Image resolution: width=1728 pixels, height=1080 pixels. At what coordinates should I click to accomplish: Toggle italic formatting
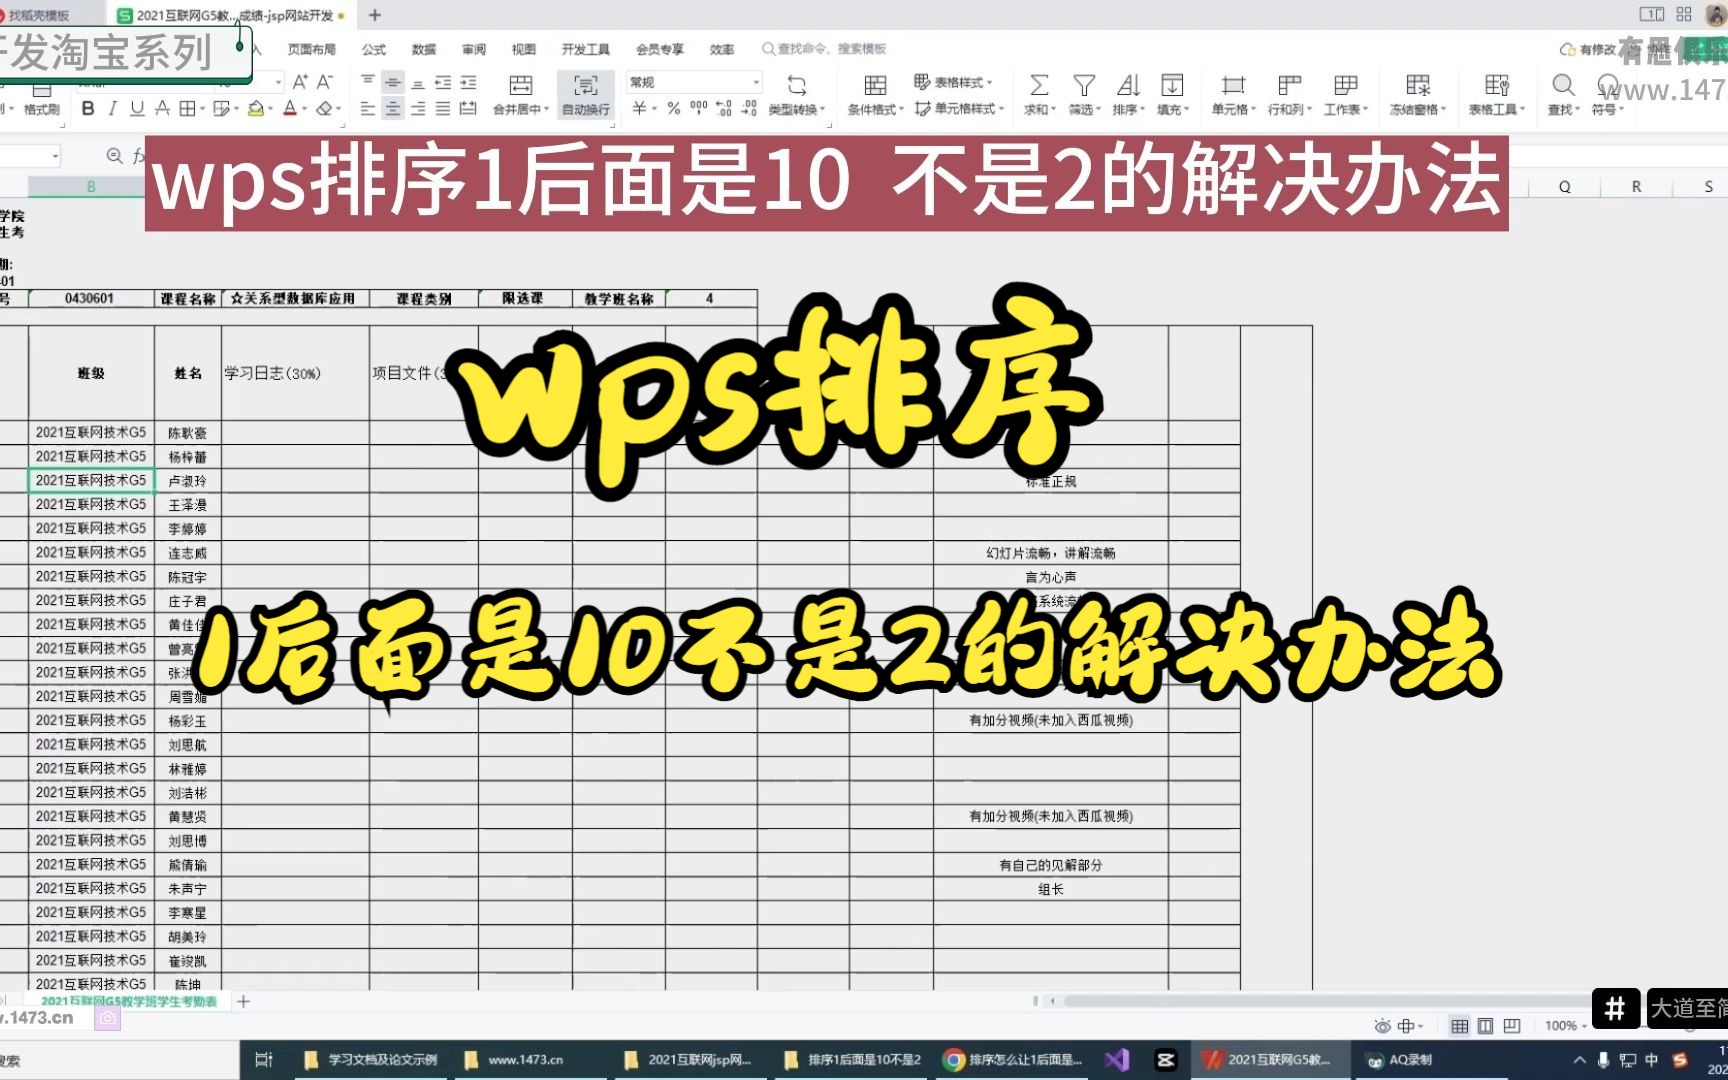pos(111,108)
